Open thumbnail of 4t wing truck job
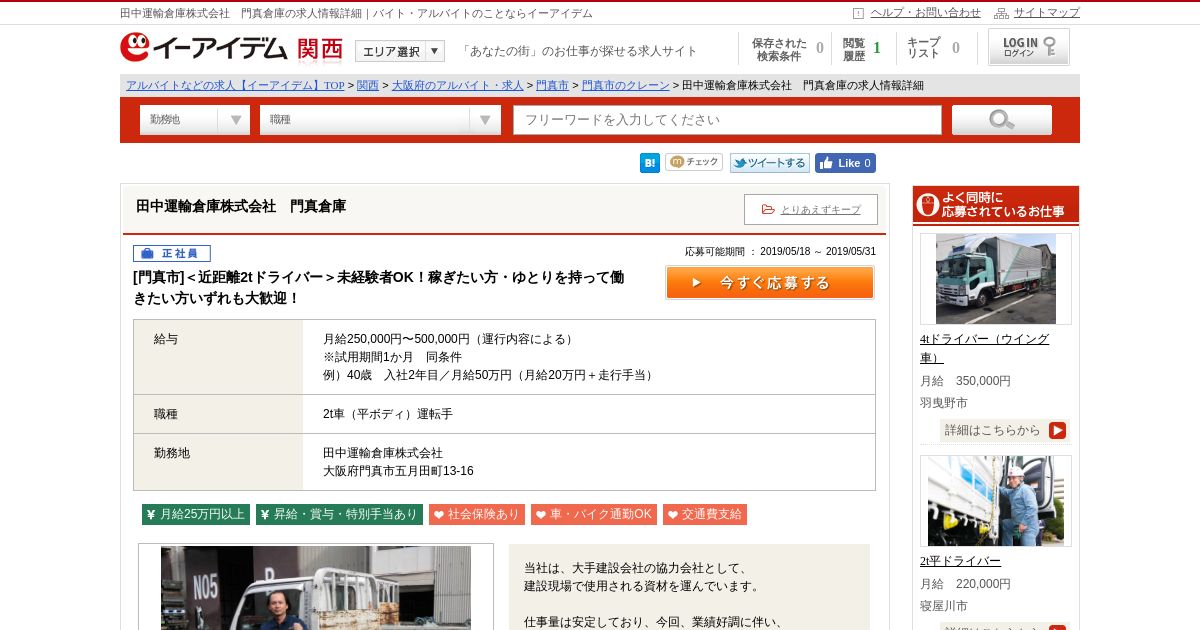The image size is (1200, 630). 996,279
